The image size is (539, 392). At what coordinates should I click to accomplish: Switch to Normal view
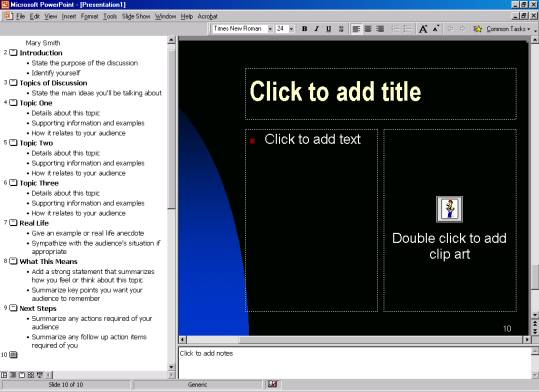4,375
